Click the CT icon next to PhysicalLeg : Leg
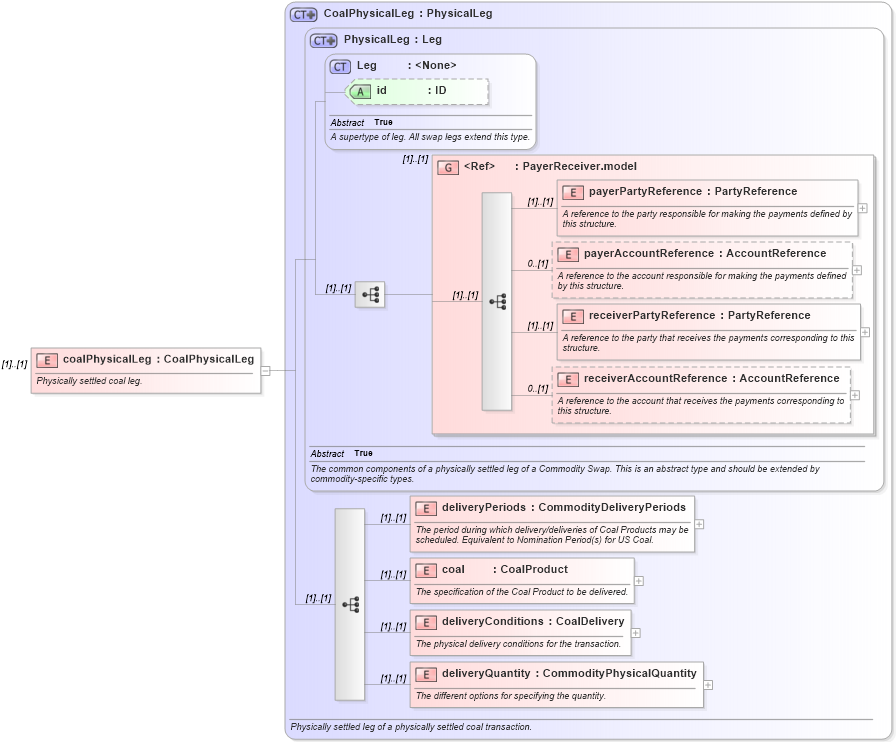Image resolution: width=896 pixels, height=742 pixels. click(x=323, y=41)
